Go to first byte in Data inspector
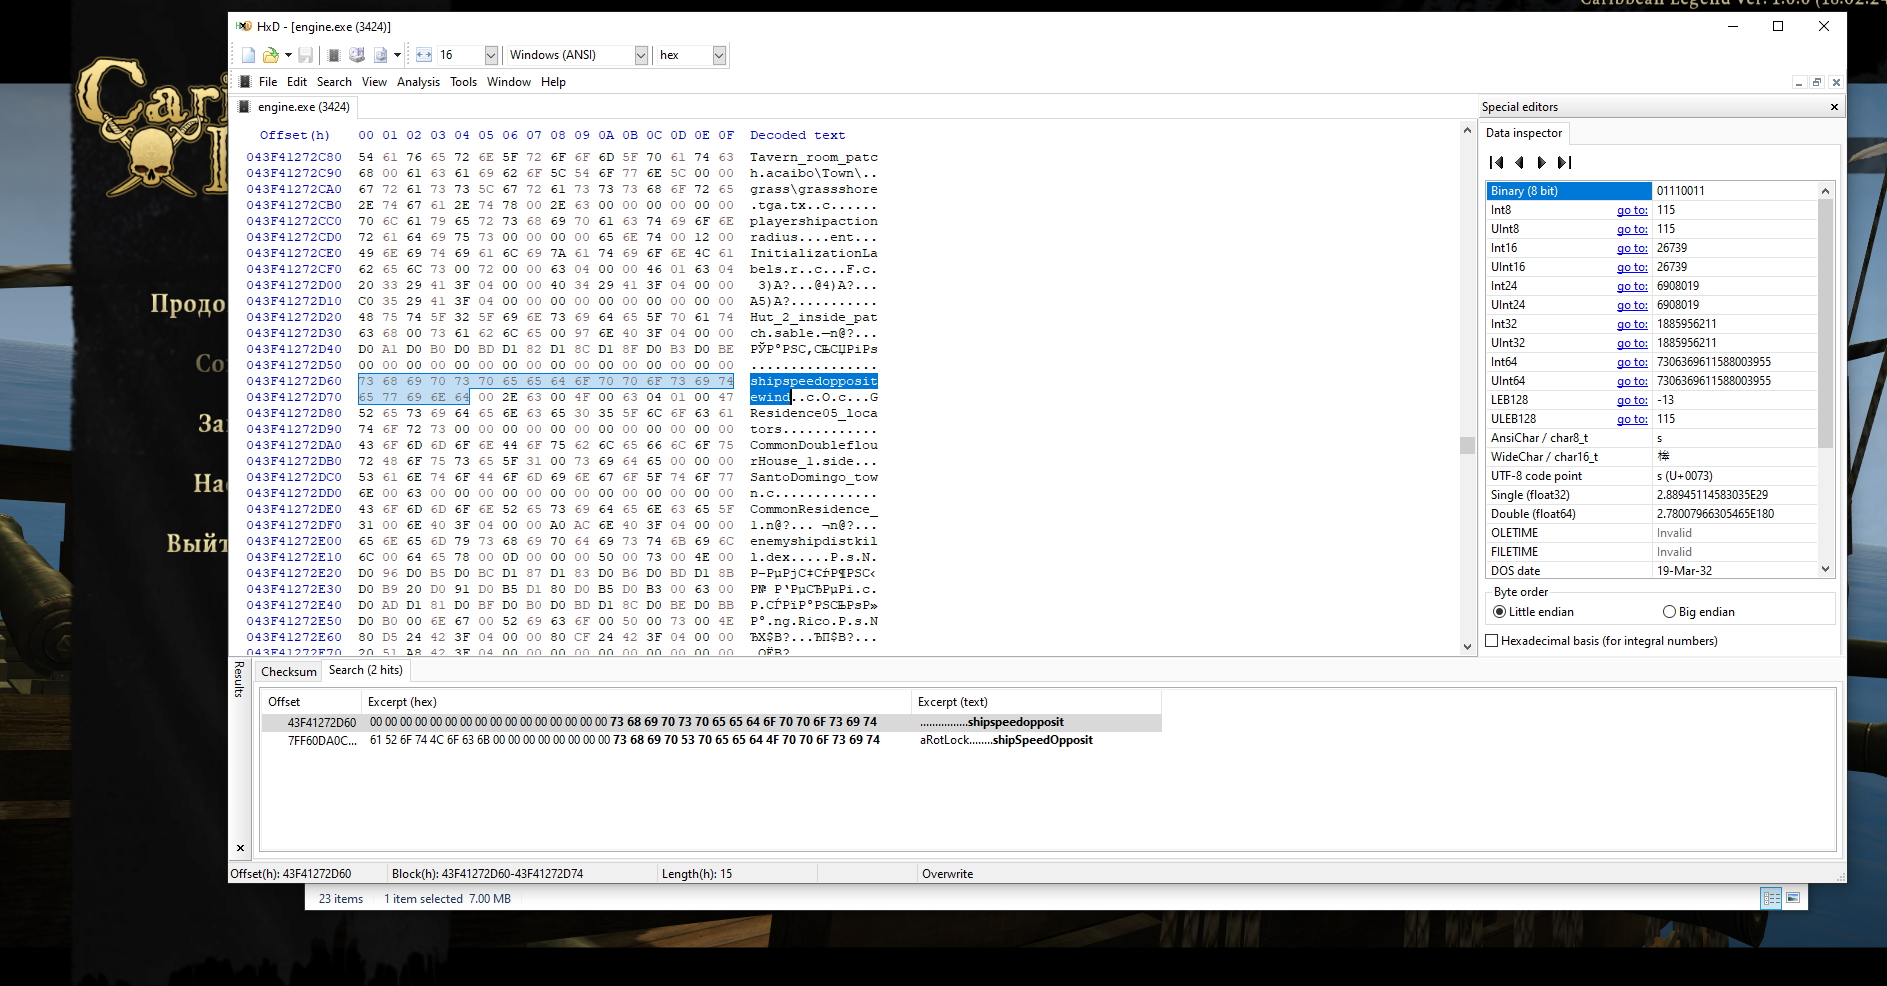 pyautogui.click(x=1496, y=162)
